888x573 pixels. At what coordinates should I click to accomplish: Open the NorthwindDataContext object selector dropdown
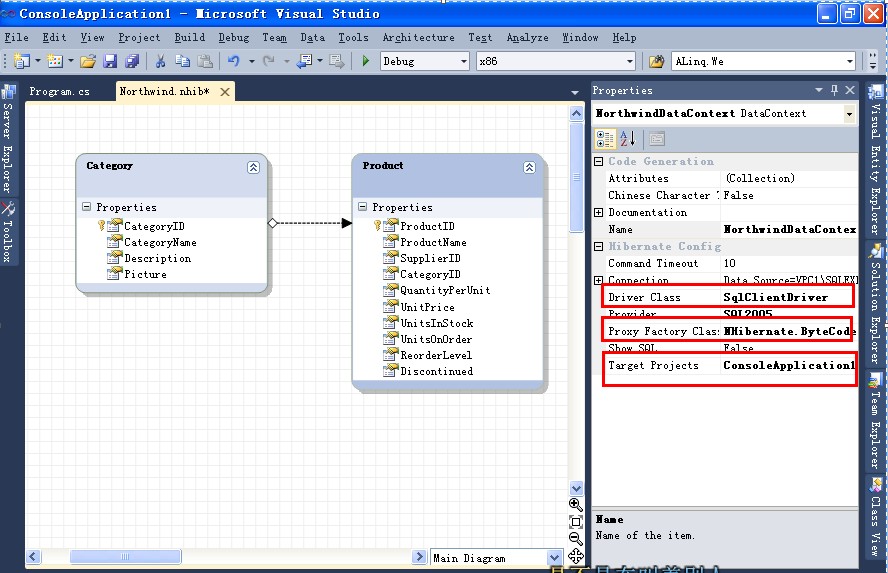(849, 114)
